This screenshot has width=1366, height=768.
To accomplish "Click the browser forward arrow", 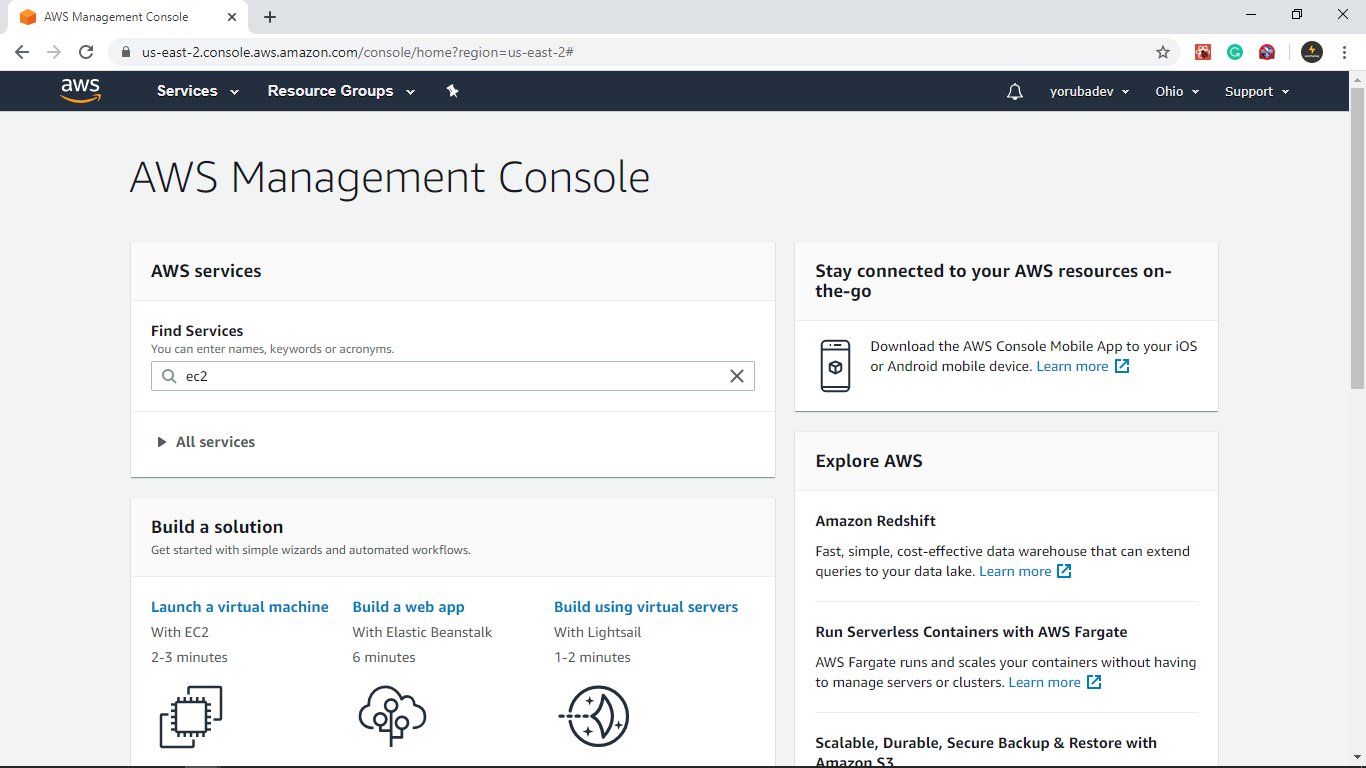I will pyautogui.click(x=54, y=52).
